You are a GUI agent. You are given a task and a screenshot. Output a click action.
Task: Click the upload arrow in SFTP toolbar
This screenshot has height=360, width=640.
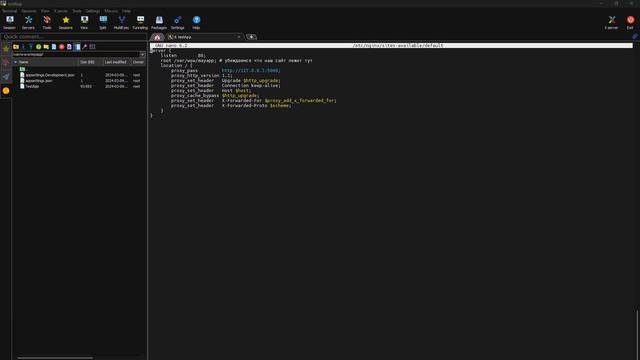[31, 47]
